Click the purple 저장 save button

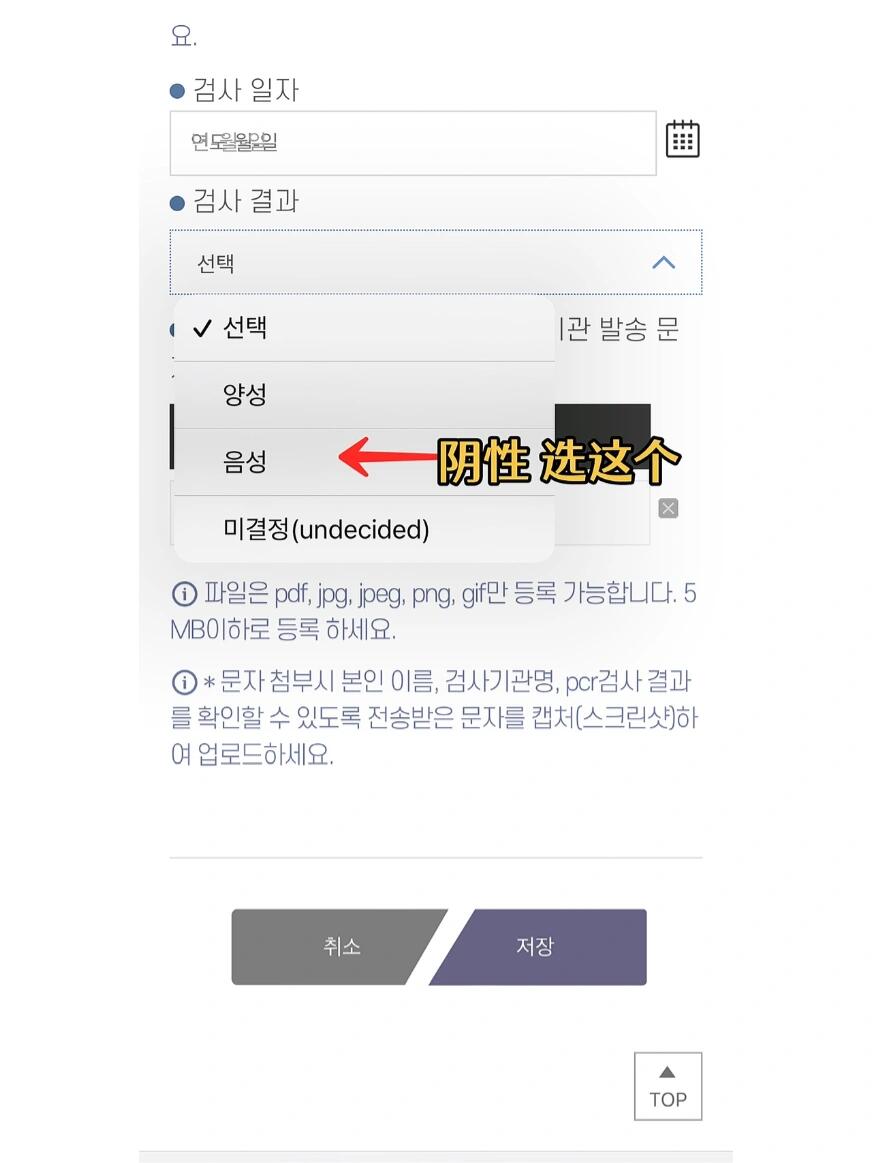(538, 946)
